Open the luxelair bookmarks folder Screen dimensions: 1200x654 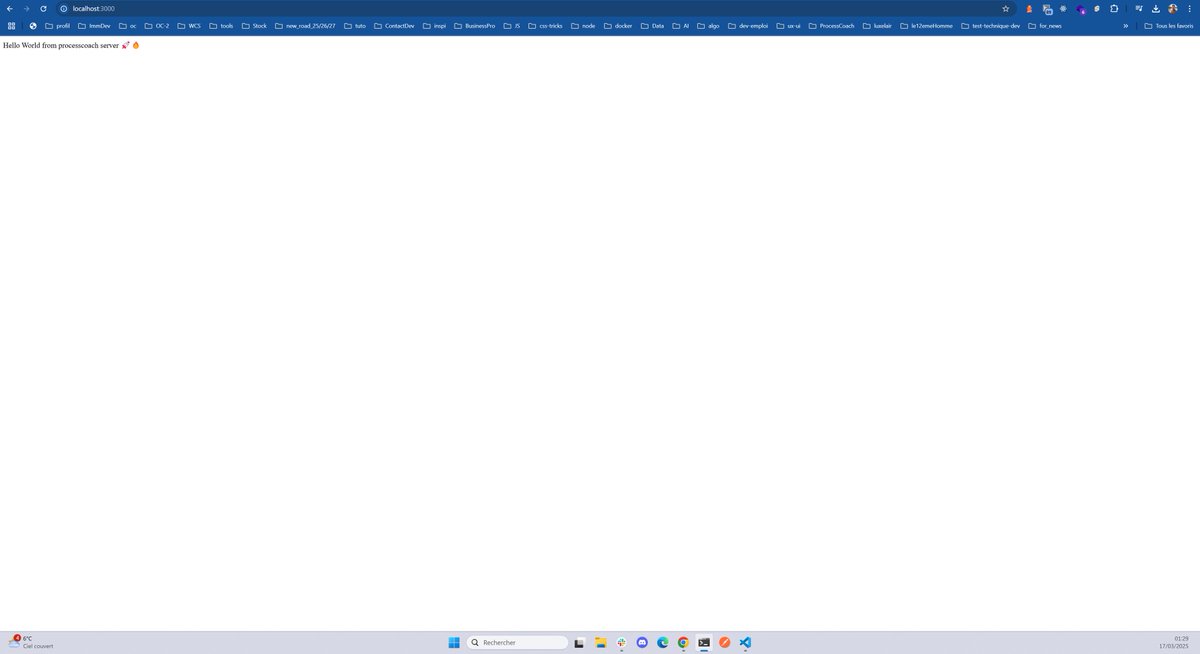click(877, 25)
